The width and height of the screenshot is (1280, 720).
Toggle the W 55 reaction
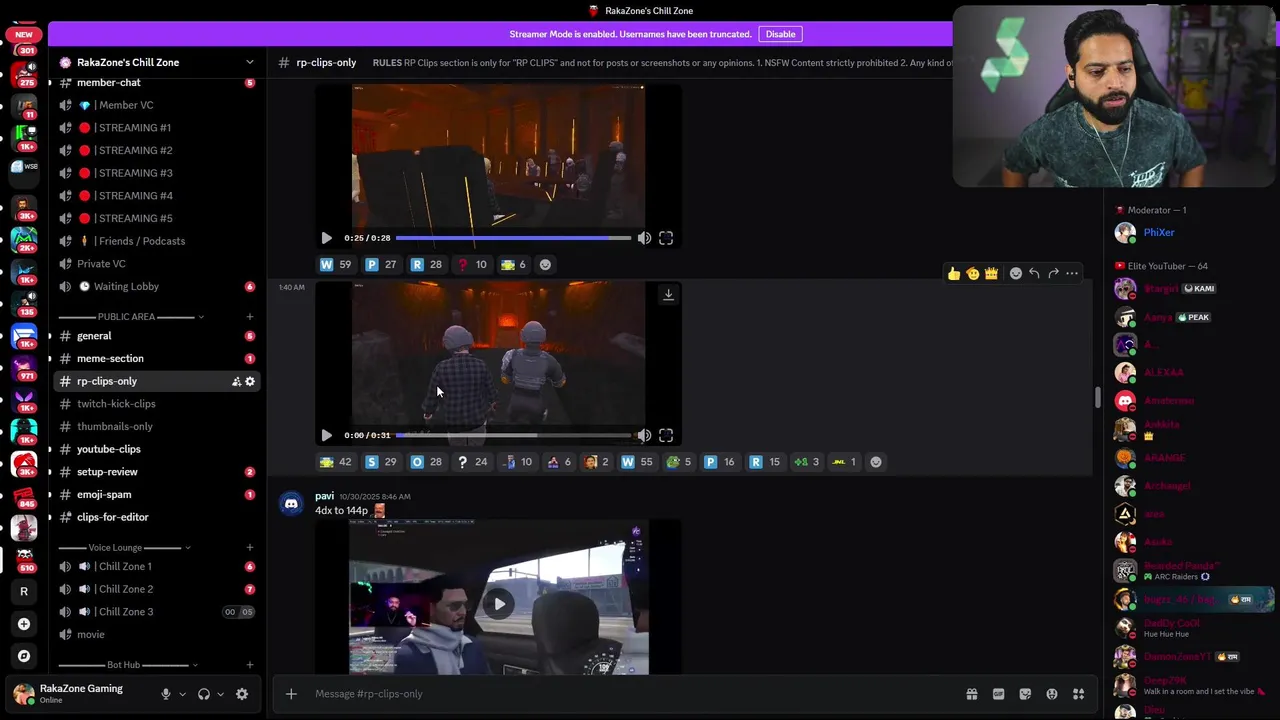click(636, 462)
